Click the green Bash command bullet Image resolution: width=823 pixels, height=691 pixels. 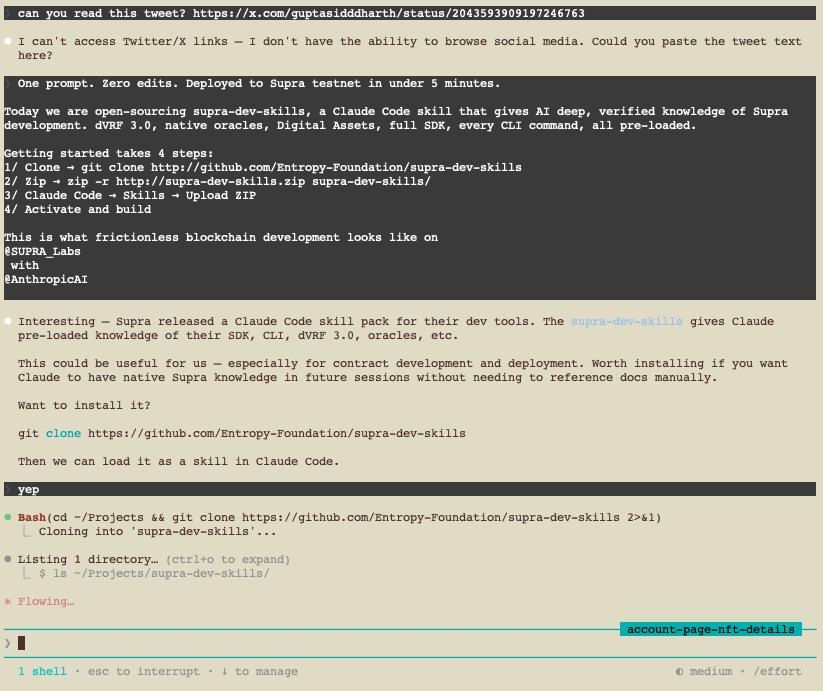point(8,517)
